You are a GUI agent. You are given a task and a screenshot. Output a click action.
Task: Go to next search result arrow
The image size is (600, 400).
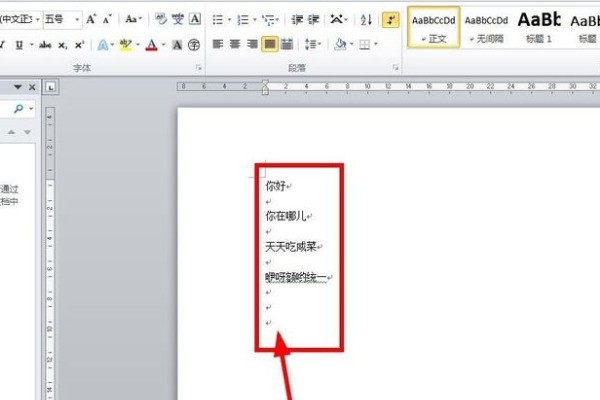(x=27, y=132)
